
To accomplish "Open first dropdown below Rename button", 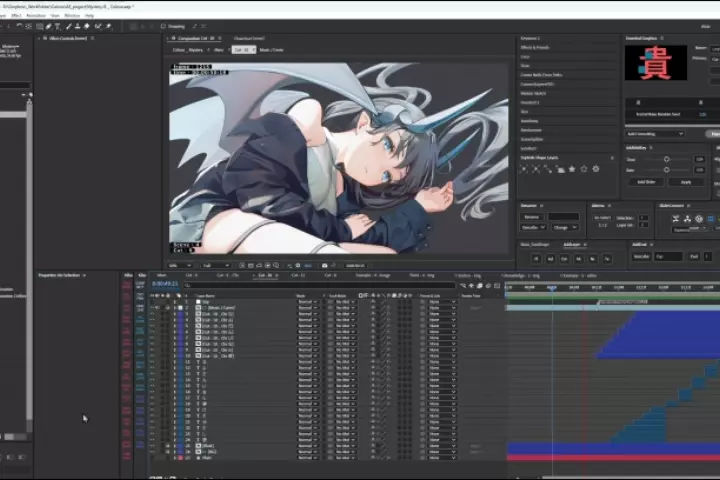I will (533, 228).
